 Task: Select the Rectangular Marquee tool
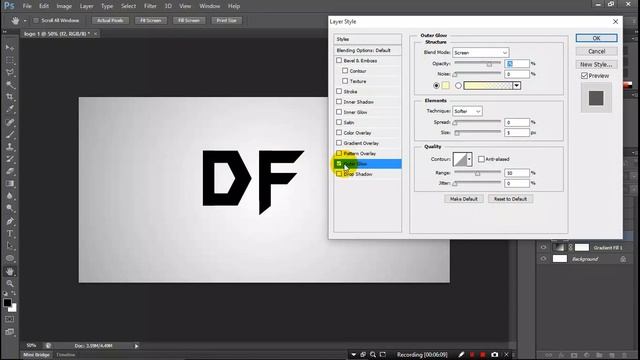10,60
